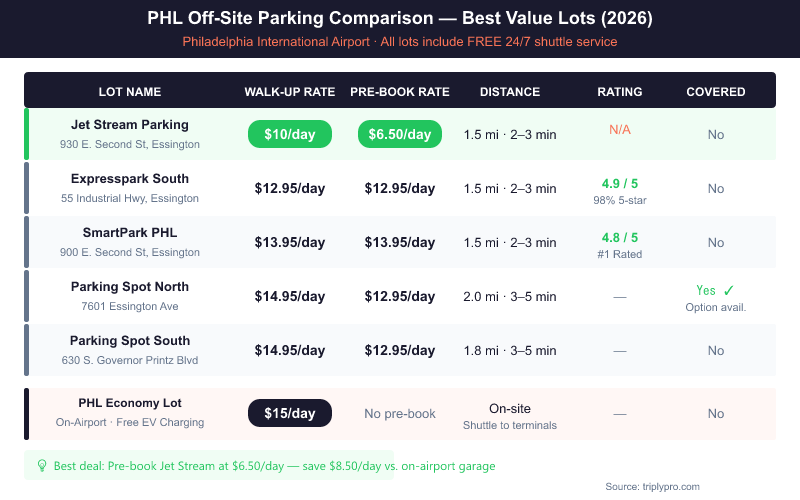Click the SmartPark PHL lot name
Screen dimensions: 800x500
(130, 233)
